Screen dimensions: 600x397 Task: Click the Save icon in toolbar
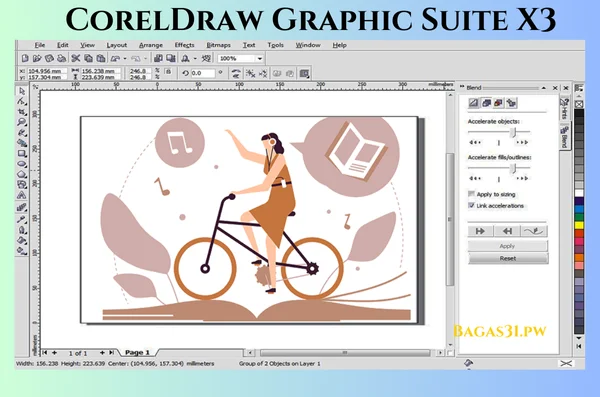click(x=49, y=58)
